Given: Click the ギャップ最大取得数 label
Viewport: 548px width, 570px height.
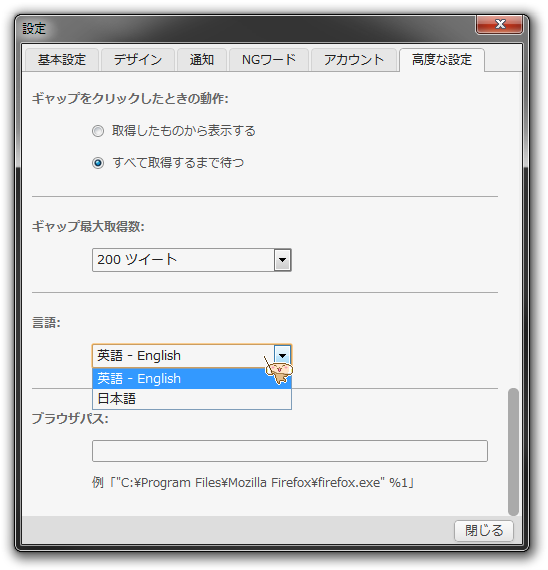Looking at the screenshot, I should [88, 226].
